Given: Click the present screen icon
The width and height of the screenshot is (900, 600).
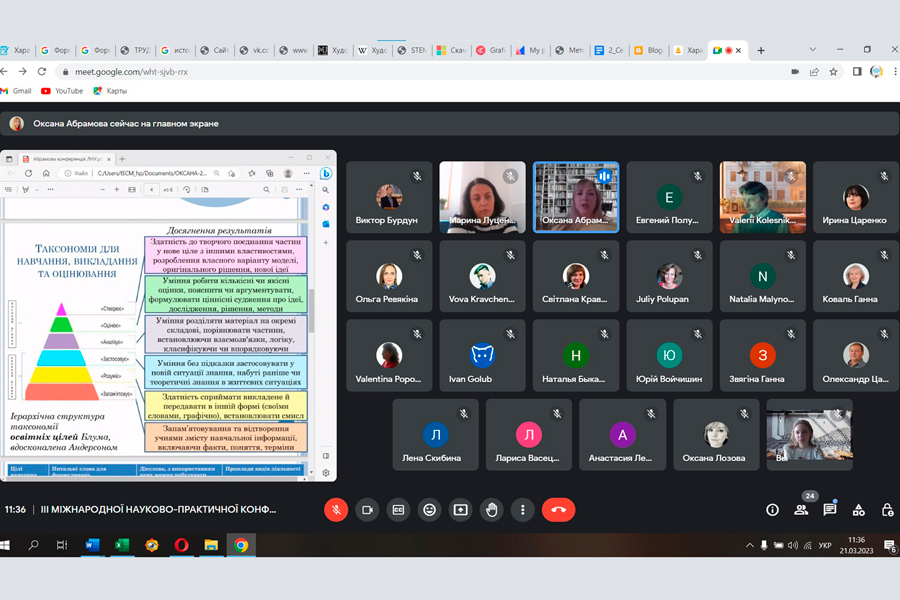Looking at the screenshot, I should coord(460,510).
